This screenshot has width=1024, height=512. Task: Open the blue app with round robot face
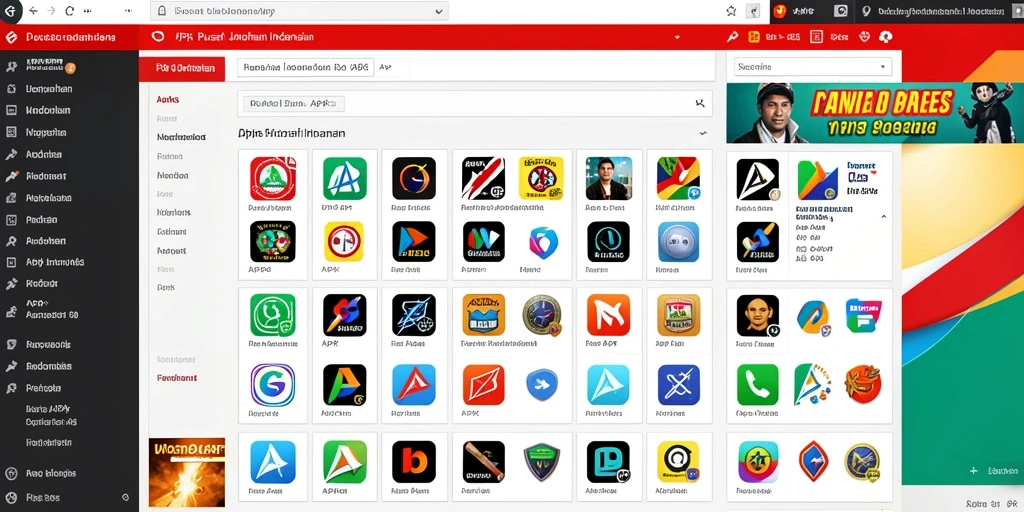click(x=679, y=242)
